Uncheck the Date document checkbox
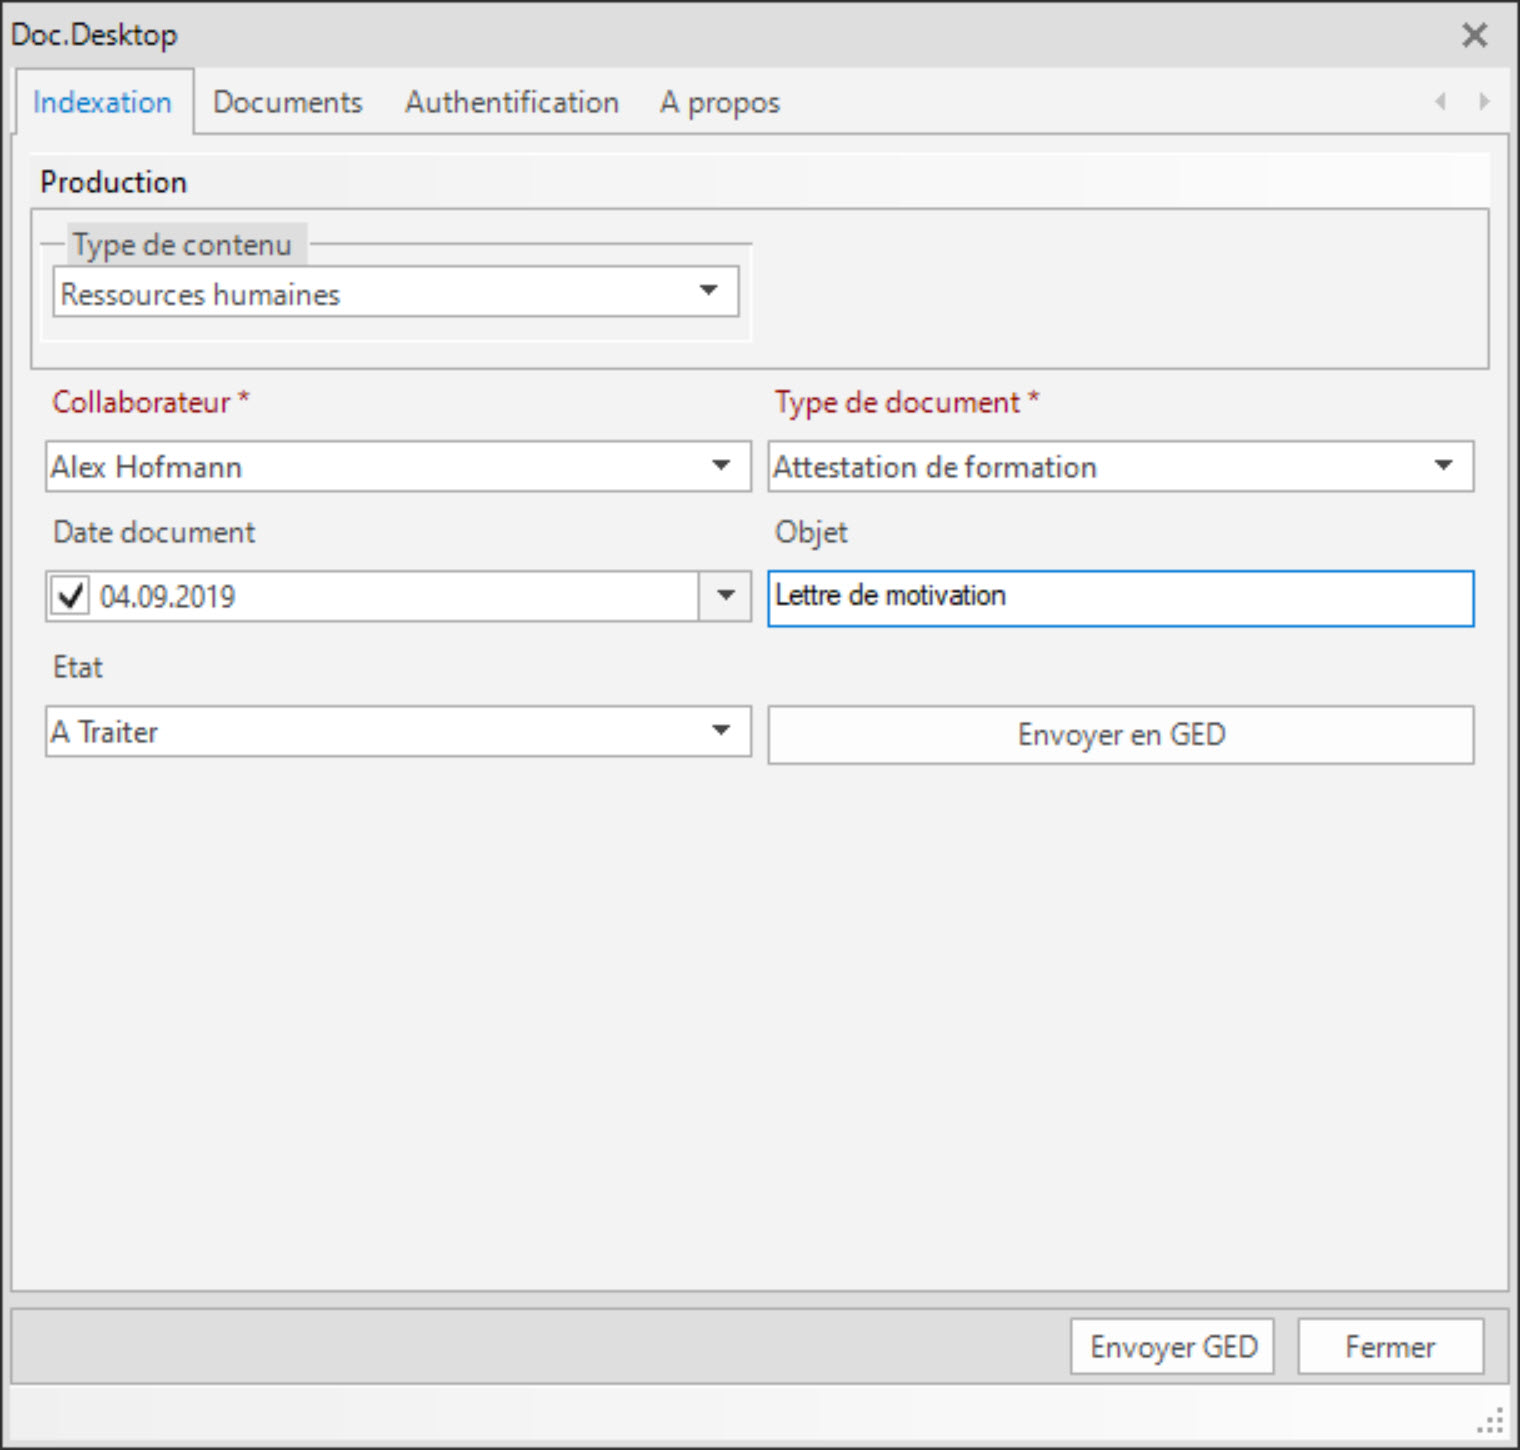1520x1450 pixels. [70, 597]
